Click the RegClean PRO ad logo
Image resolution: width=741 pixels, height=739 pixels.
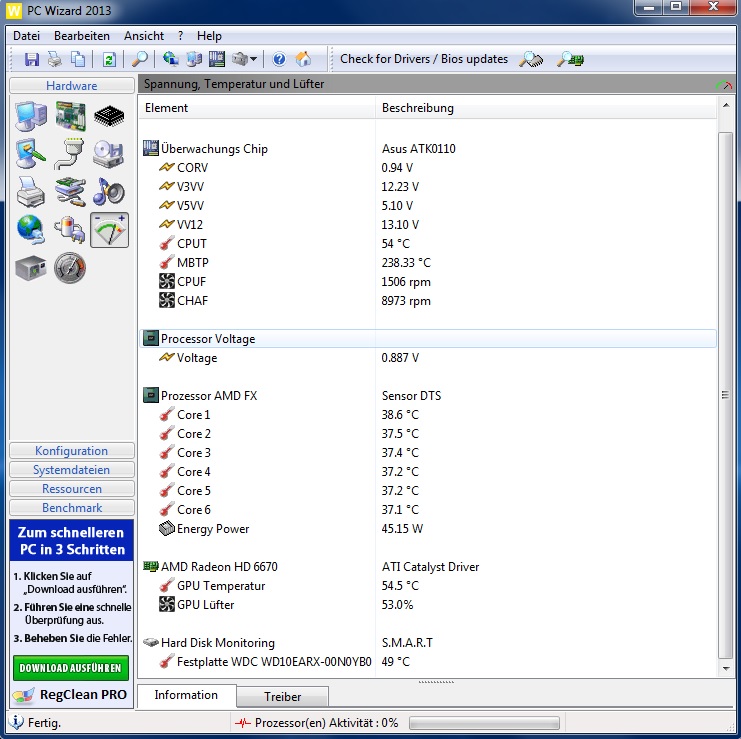[x=71, y=695]
